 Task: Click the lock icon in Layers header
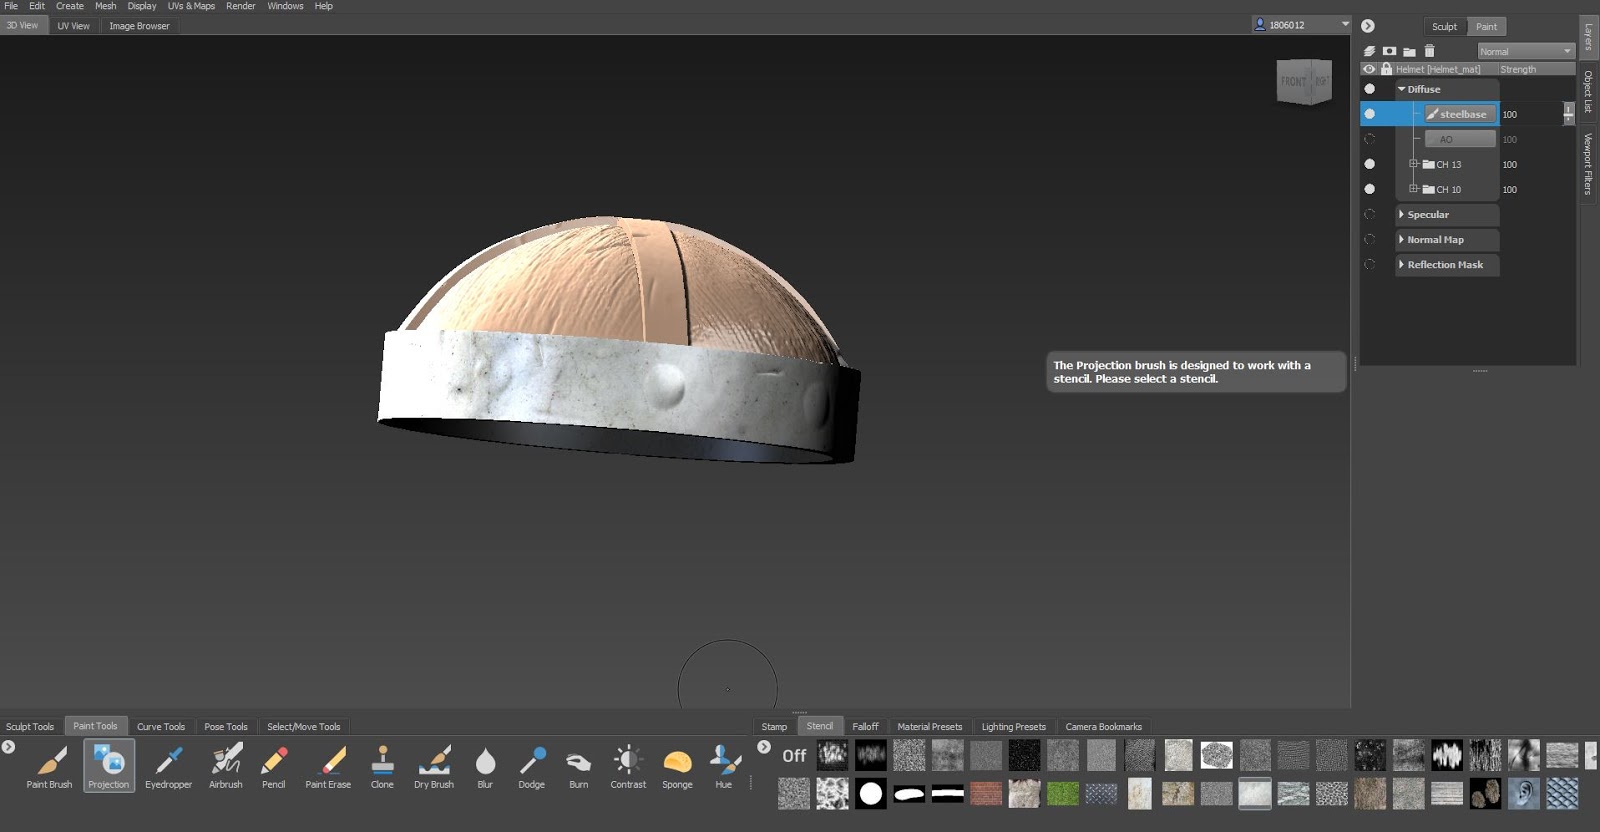1386,69
